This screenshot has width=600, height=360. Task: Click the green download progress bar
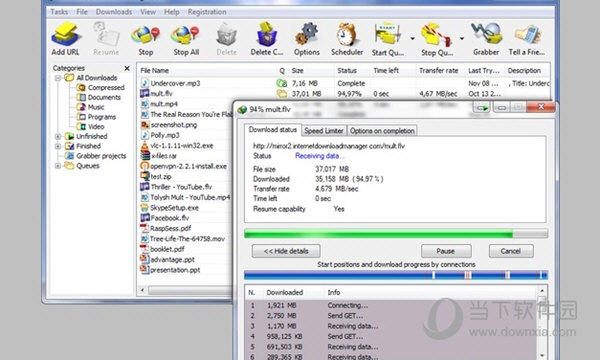[x=396, y=234]
